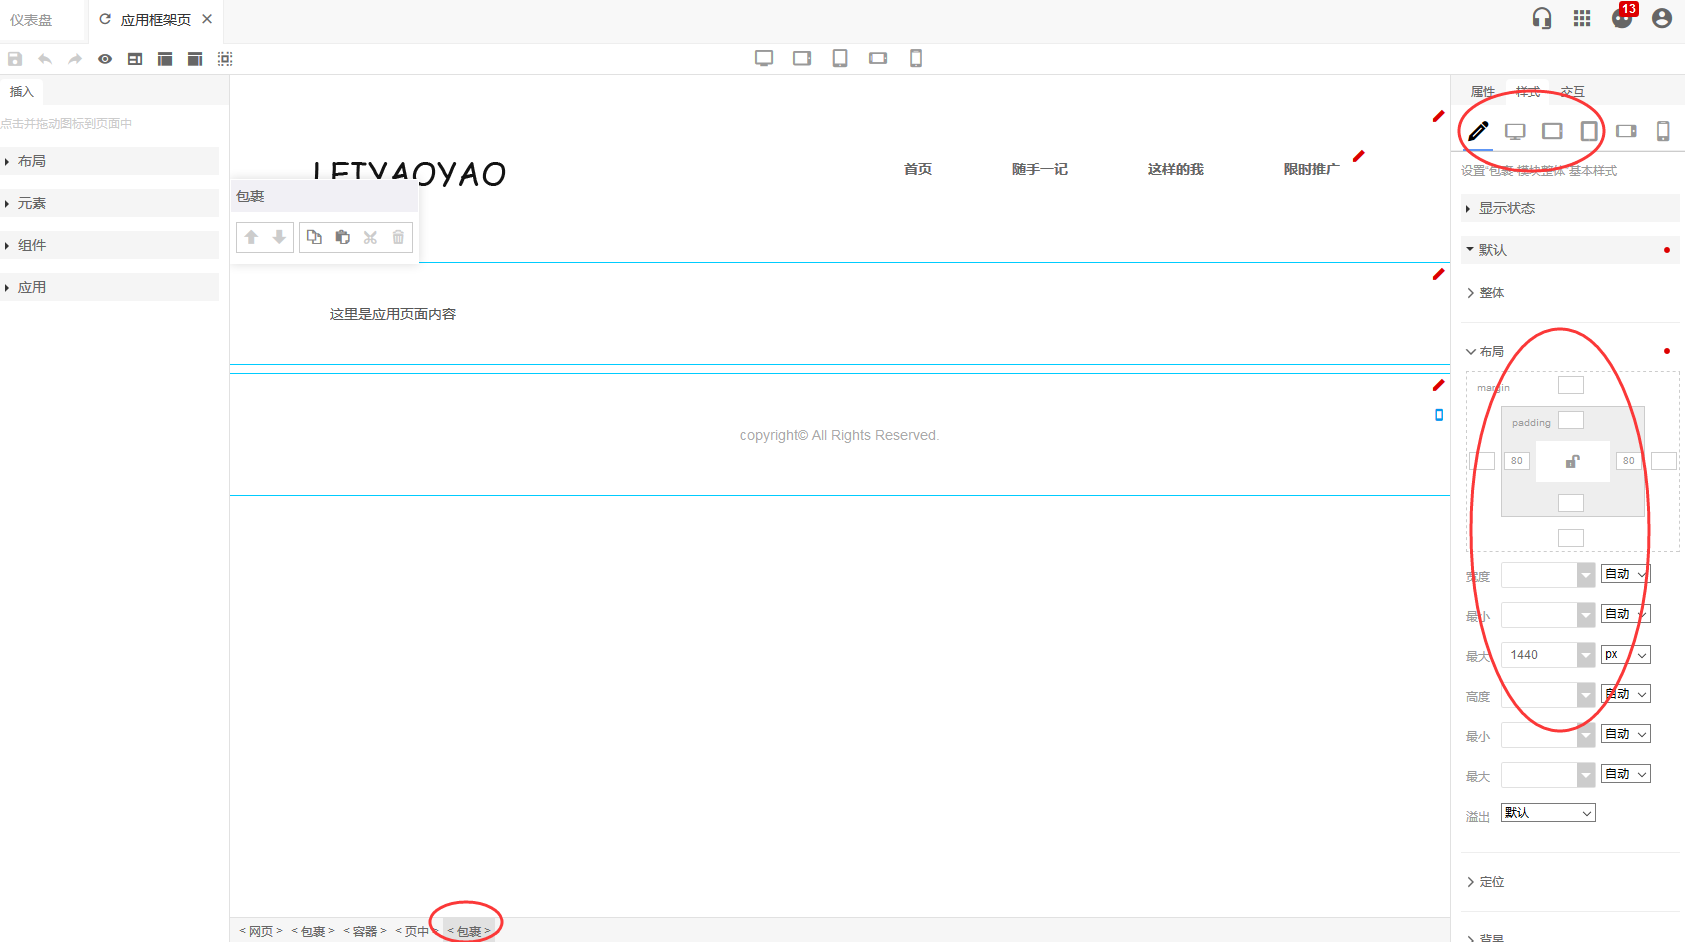Click the preview eye icon in toolbar
This screenshot has width=1685, height=942.
click(x=105, y=59)
